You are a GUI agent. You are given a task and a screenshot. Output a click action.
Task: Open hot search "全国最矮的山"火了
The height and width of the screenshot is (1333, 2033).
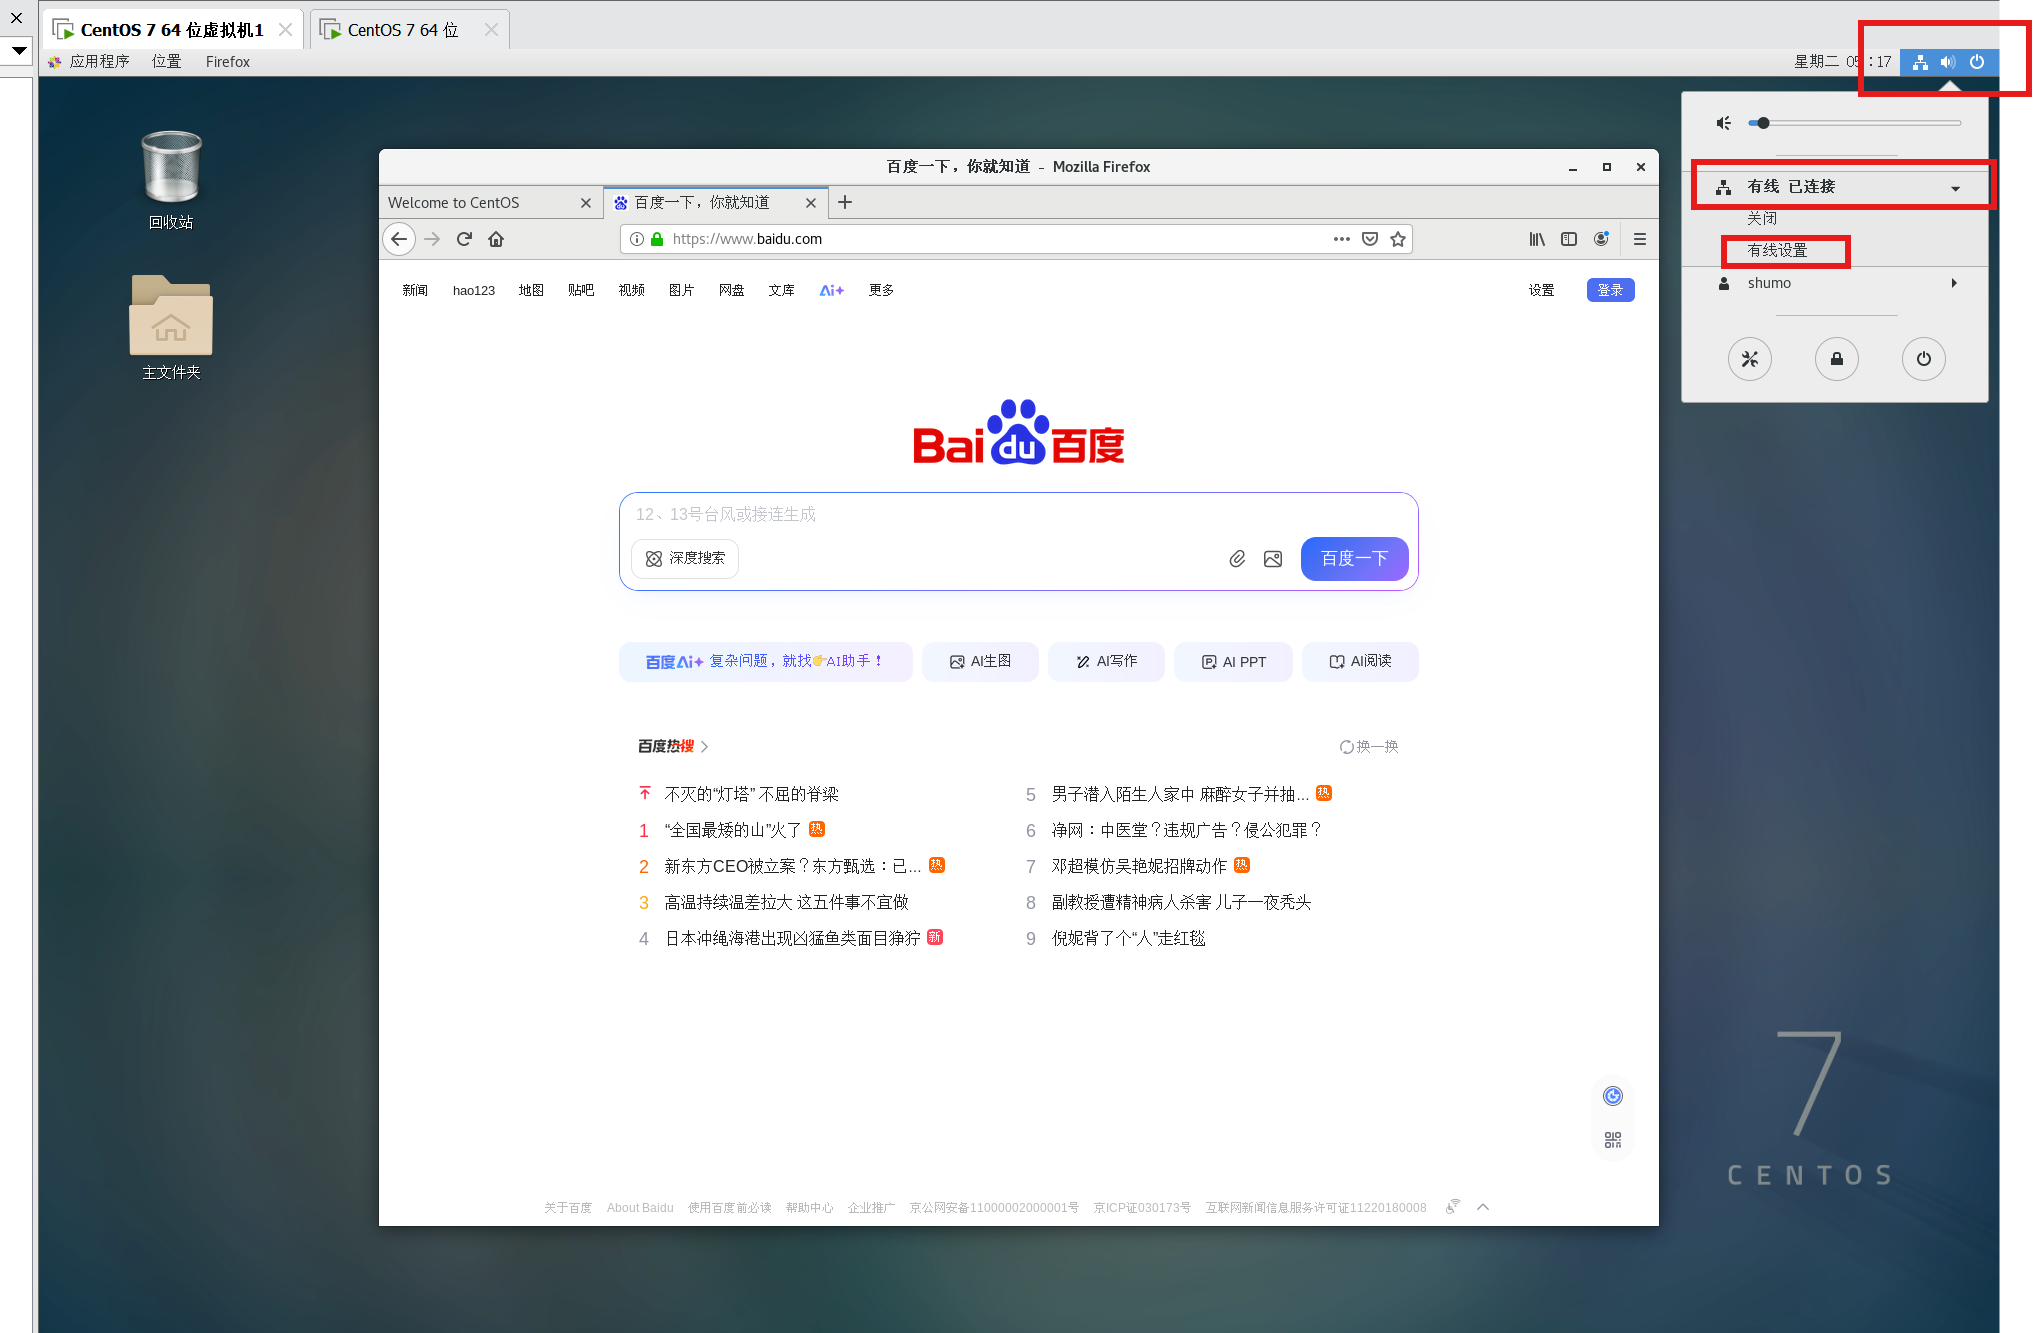(x=733, y=830)
